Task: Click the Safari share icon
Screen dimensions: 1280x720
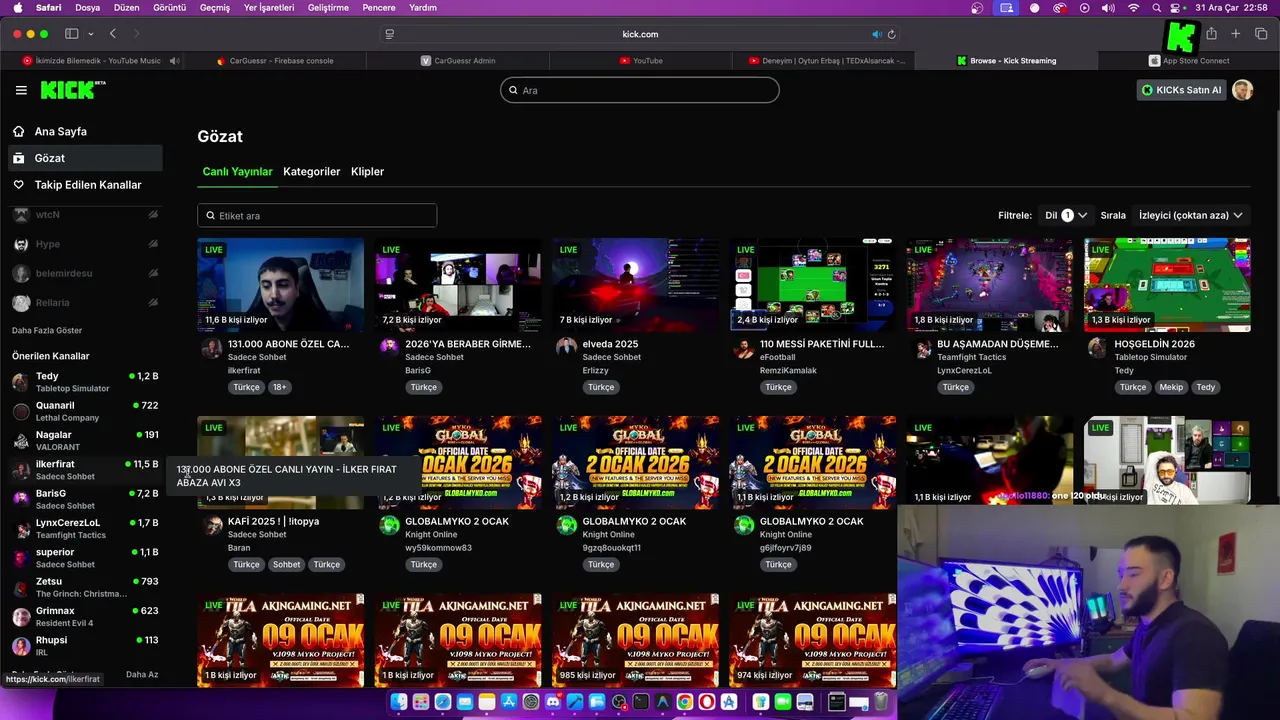Action: pyautogui.click(x=1211, y=34)
